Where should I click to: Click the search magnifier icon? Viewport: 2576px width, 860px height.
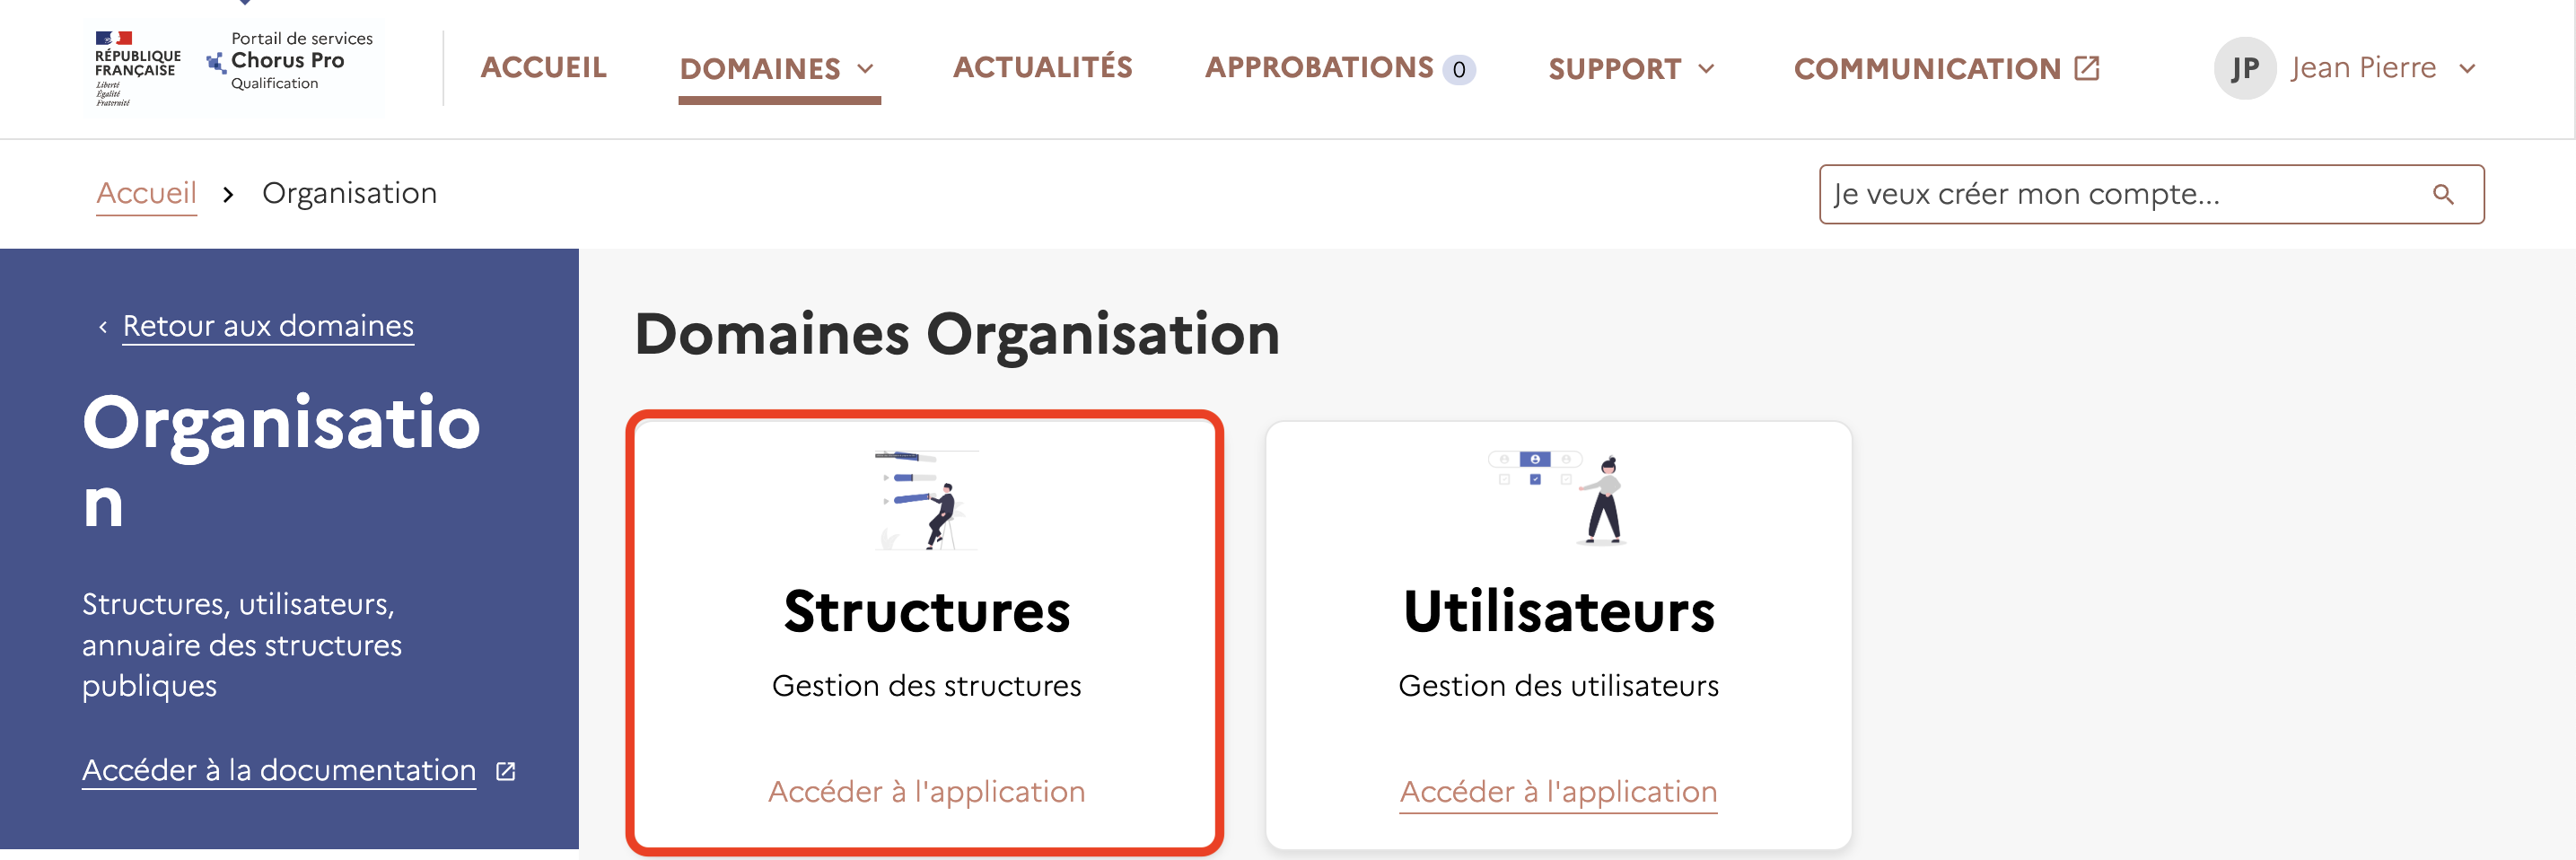point(2444,193)
